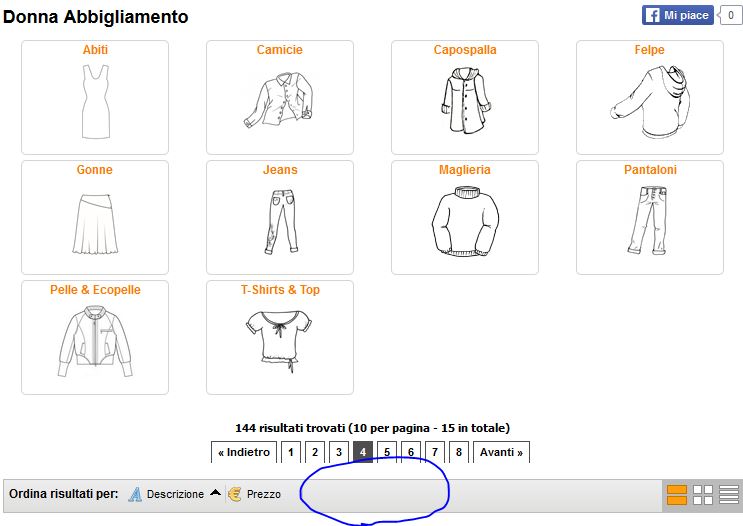Open the Abiti category title link

(95, 50)
